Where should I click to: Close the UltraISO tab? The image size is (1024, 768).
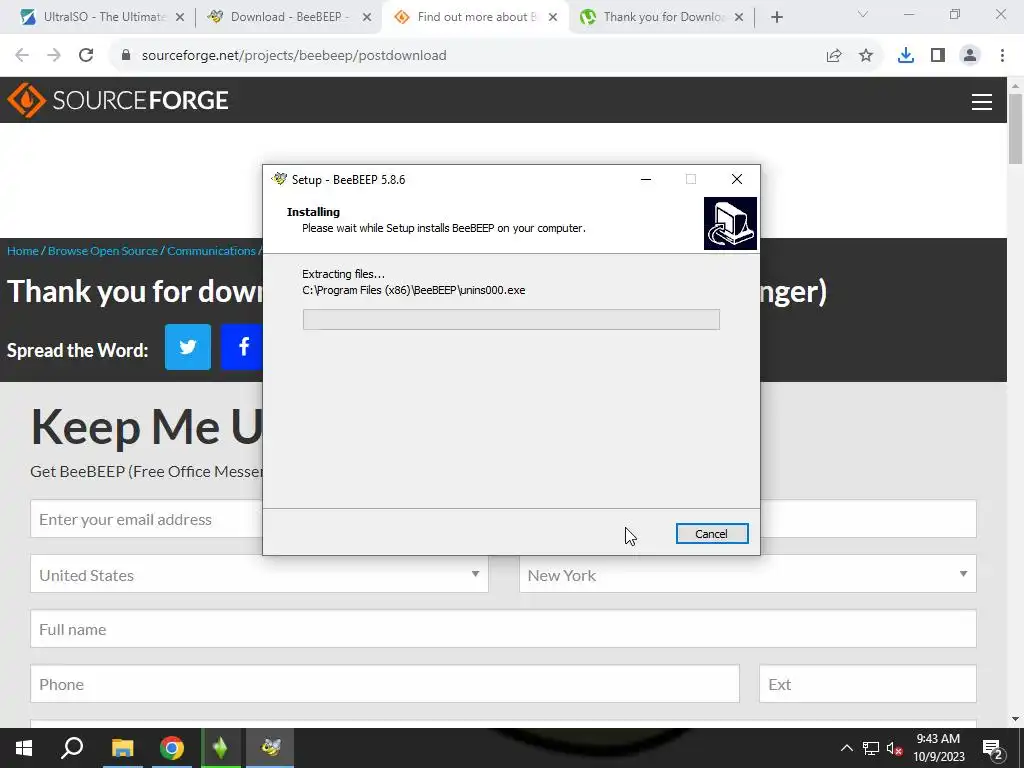point(180,18)
